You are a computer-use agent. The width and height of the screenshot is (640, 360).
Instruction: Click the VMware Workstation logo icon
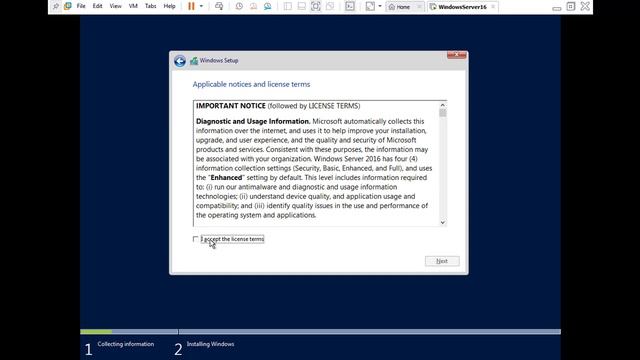[68, 6]
